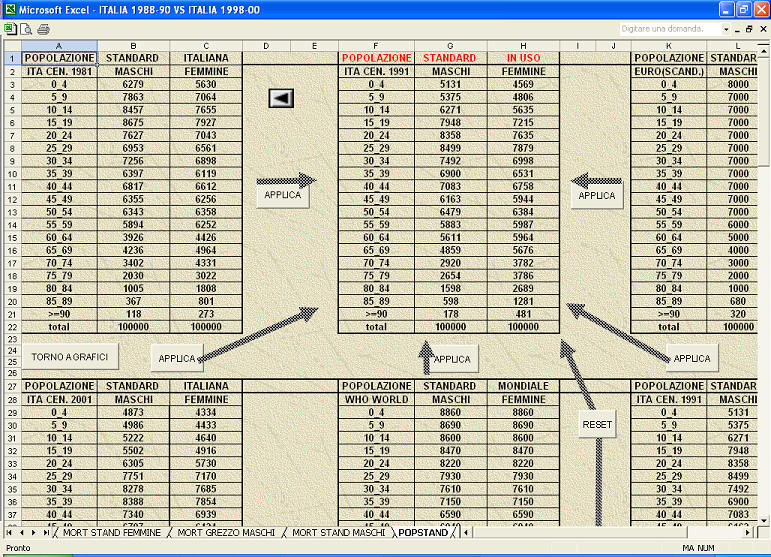
Task: Select 'total' cell in column F
Action: click(x=376, y=327)
